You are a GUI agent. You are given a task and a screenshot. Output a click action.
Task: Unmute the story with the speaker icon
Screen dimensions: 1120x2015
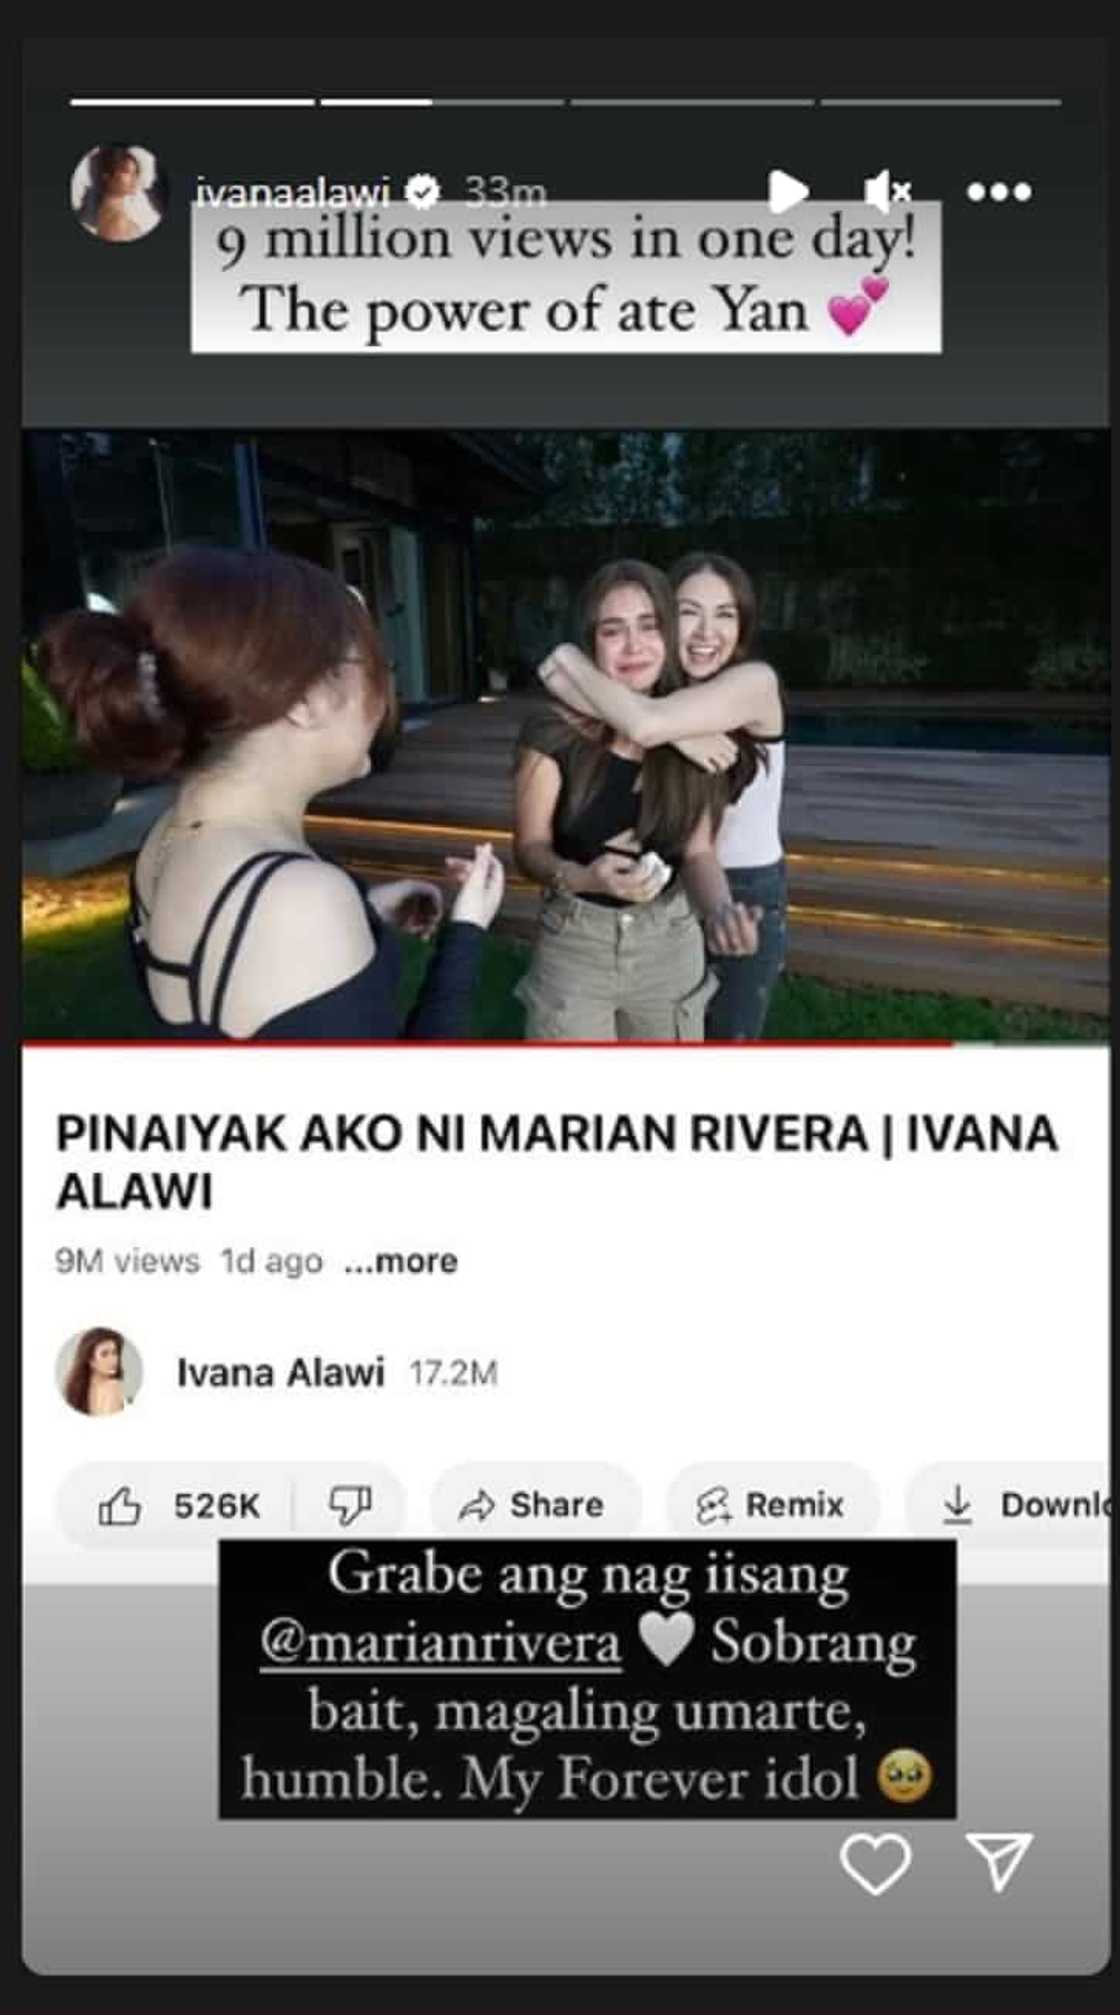tap(888, 191)
